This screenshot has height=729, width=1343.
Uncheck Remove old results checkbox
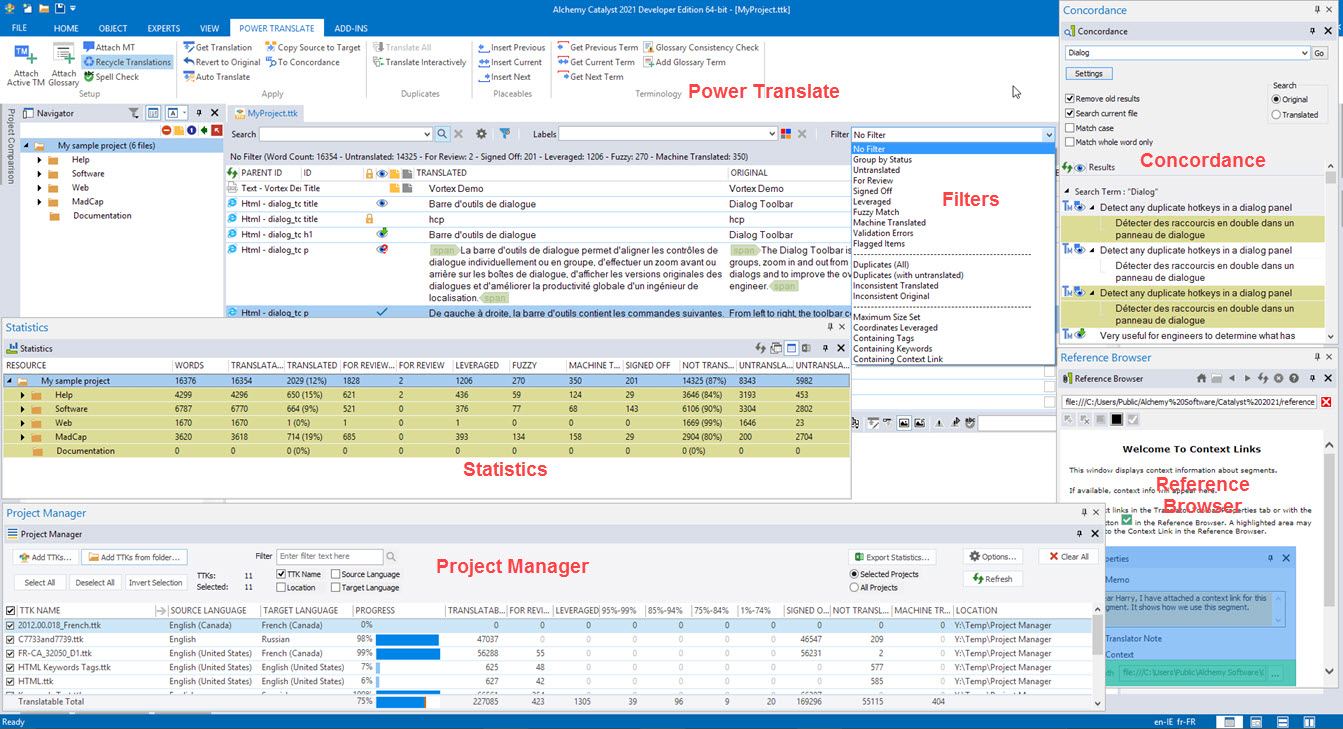(1071, 99)
